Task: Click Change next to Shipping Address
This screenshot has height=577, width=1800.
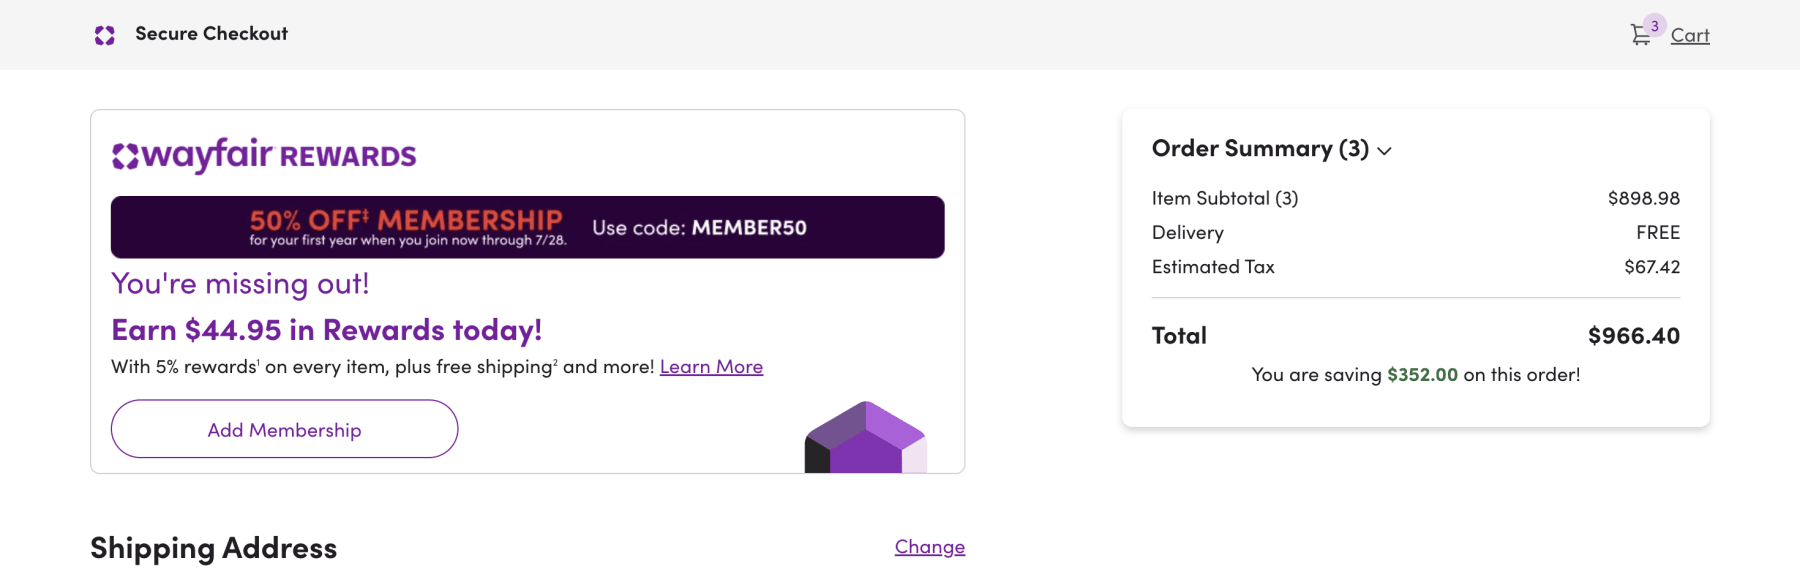Action: pyautogui.click(x=928, y=546)
